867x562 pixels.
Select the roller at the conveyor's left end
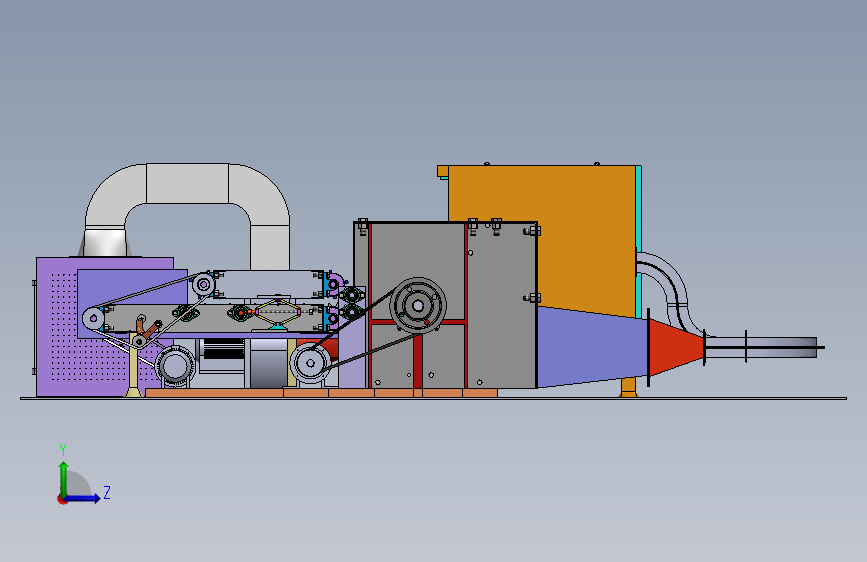coord(93,319)
